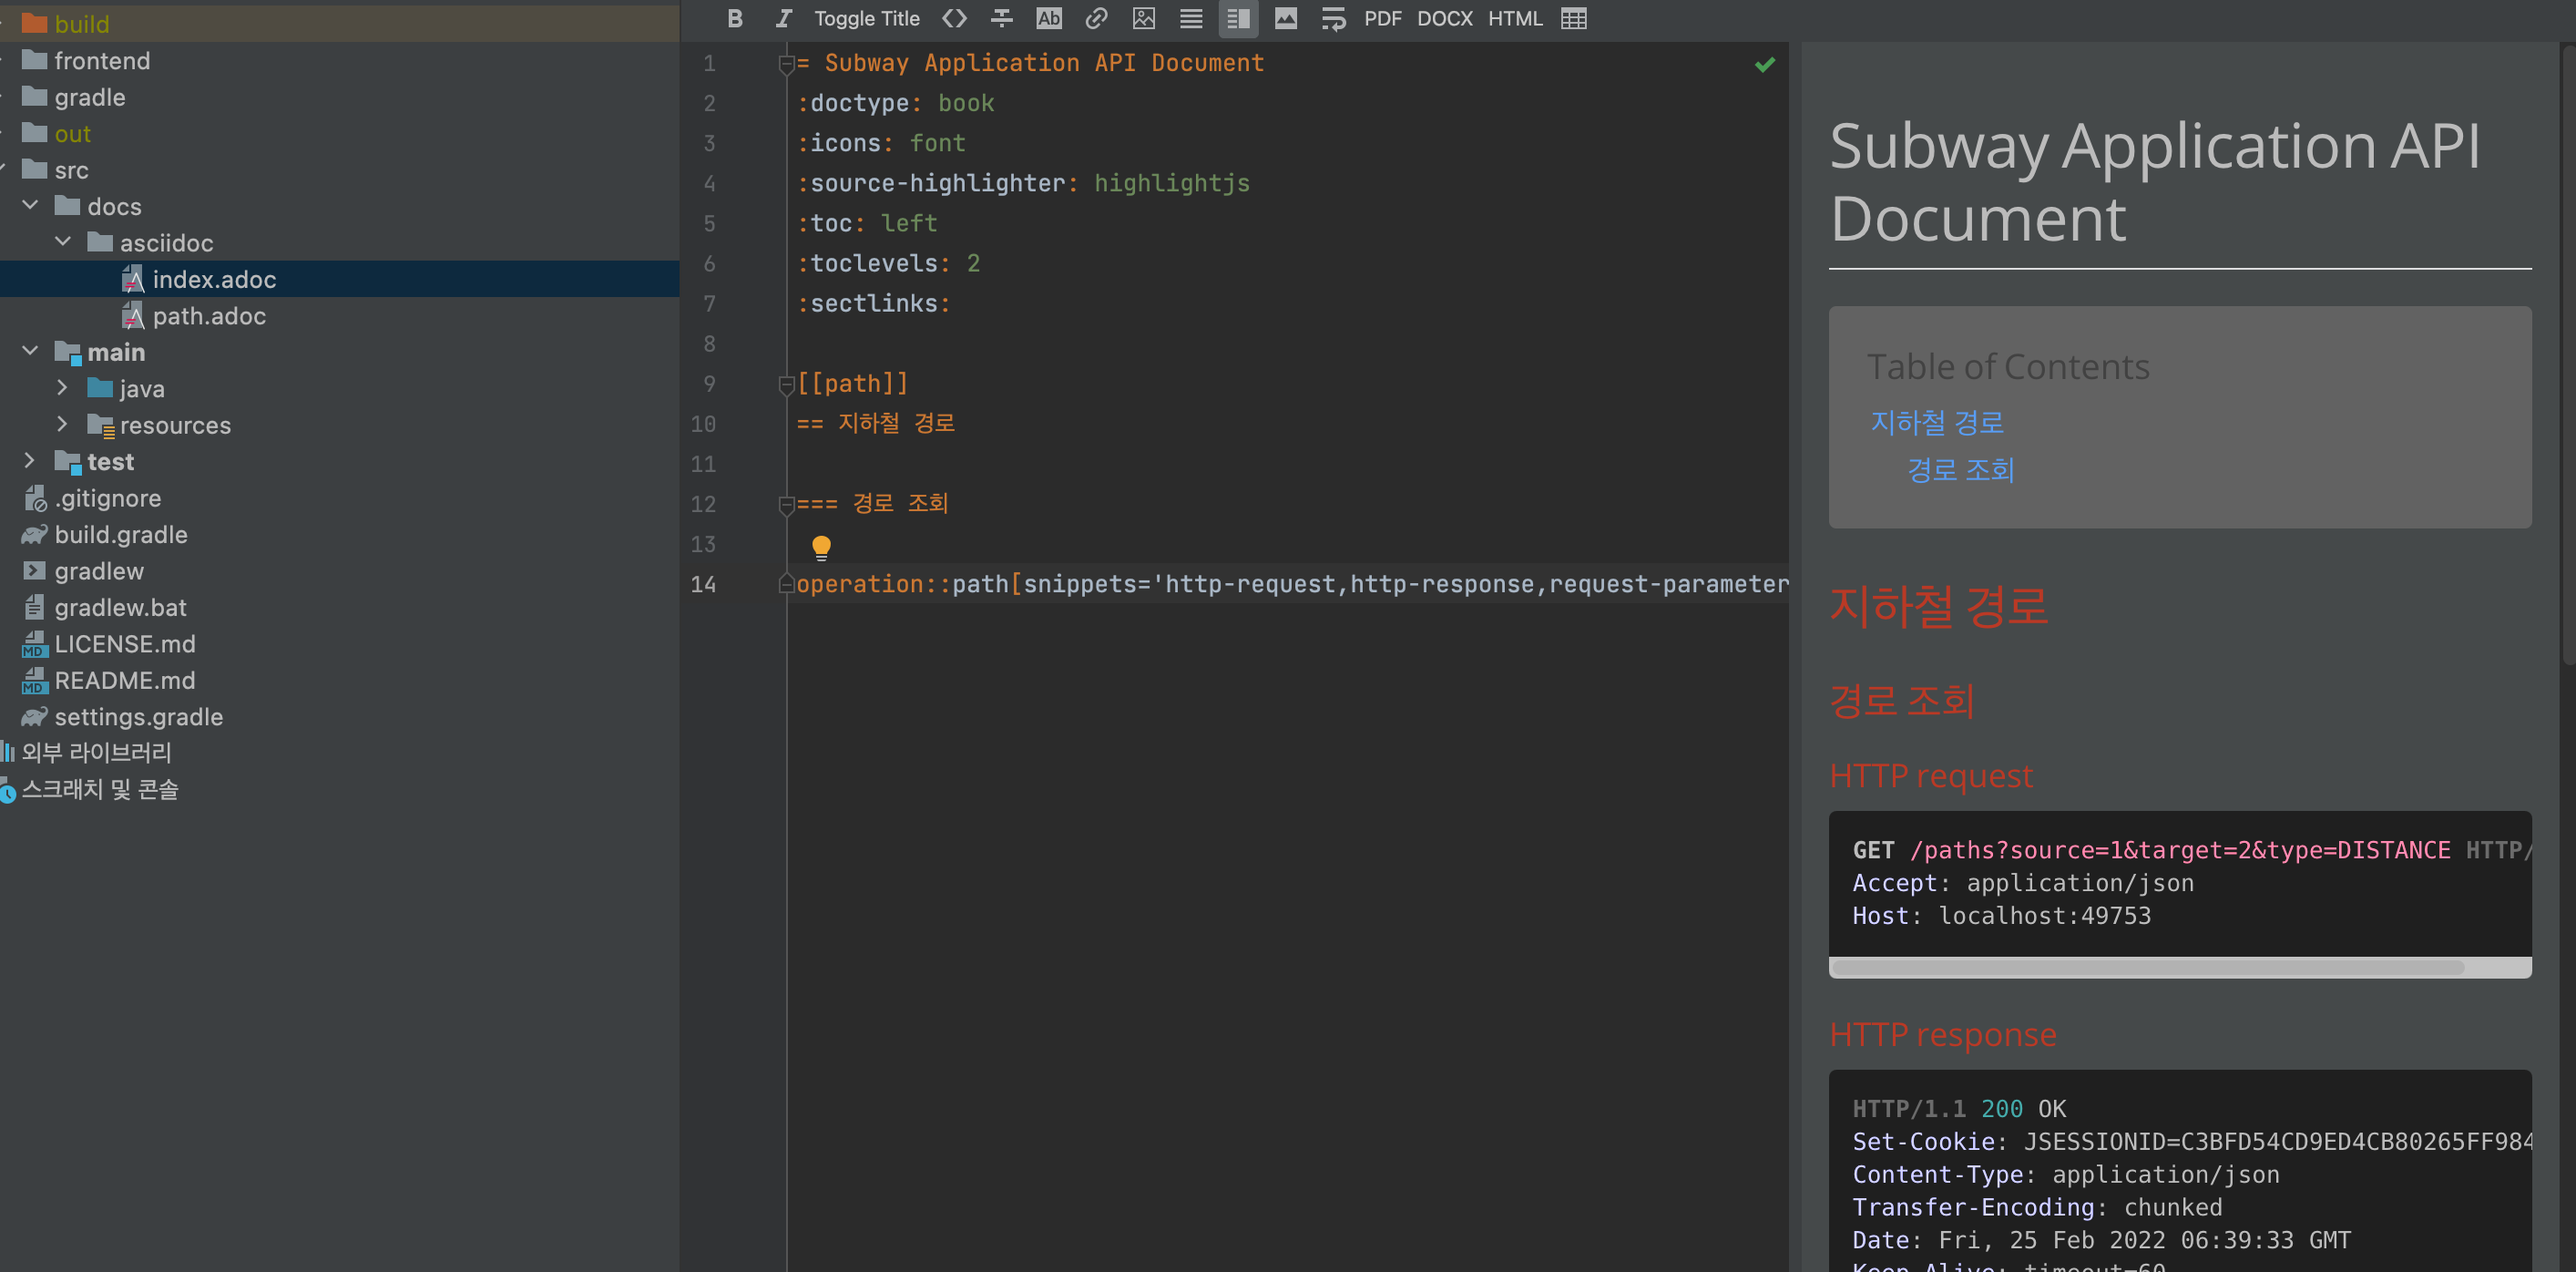
Task: Click Toggle Title in the toolbar
Action: pos(866,18)
